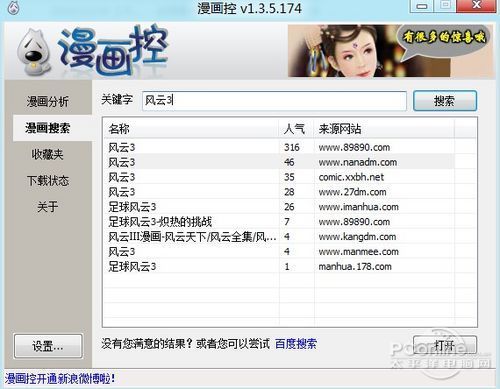
Task: Select the result from comic.xxbh.net
Action: point(289,177)
